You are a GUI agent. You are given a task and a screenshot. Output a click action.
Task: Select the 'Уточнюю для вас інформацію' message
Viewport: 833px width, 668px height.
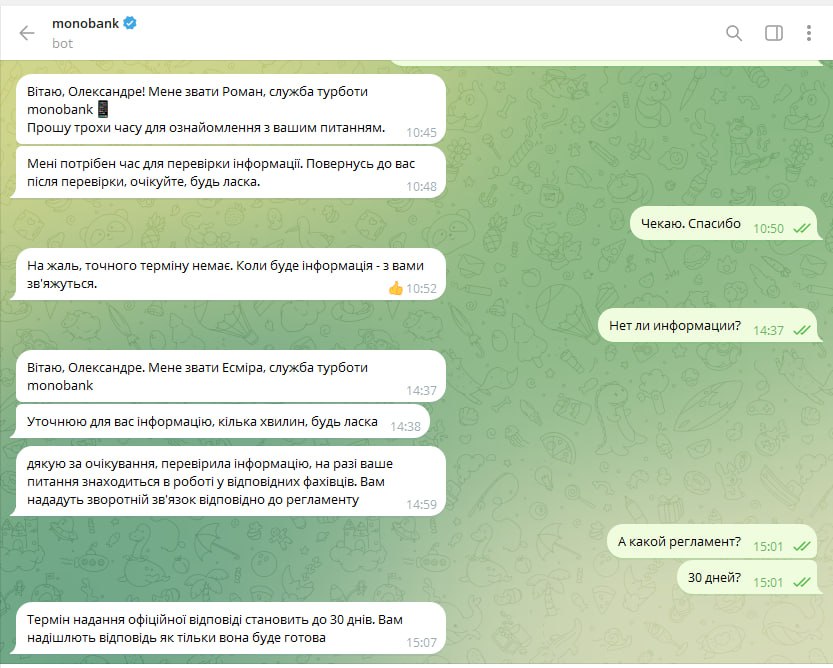(220, 421)
